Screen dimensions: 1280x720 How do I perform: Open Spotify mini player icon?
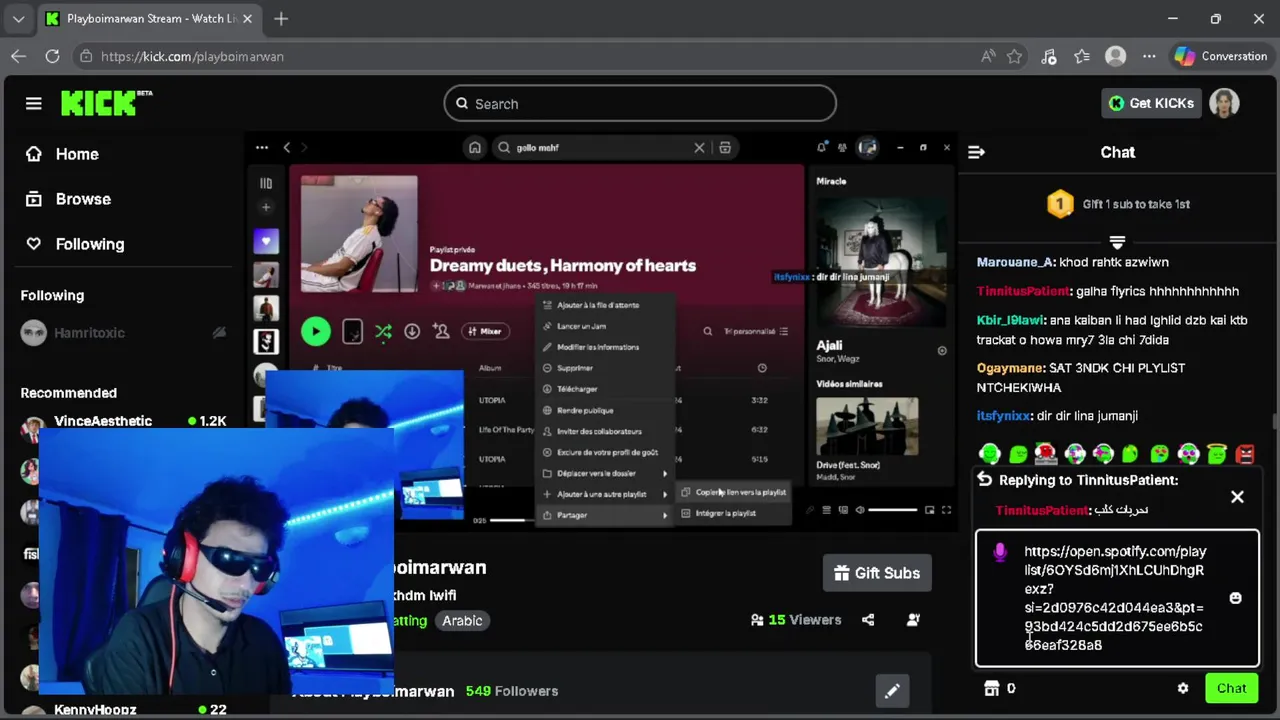929,510
